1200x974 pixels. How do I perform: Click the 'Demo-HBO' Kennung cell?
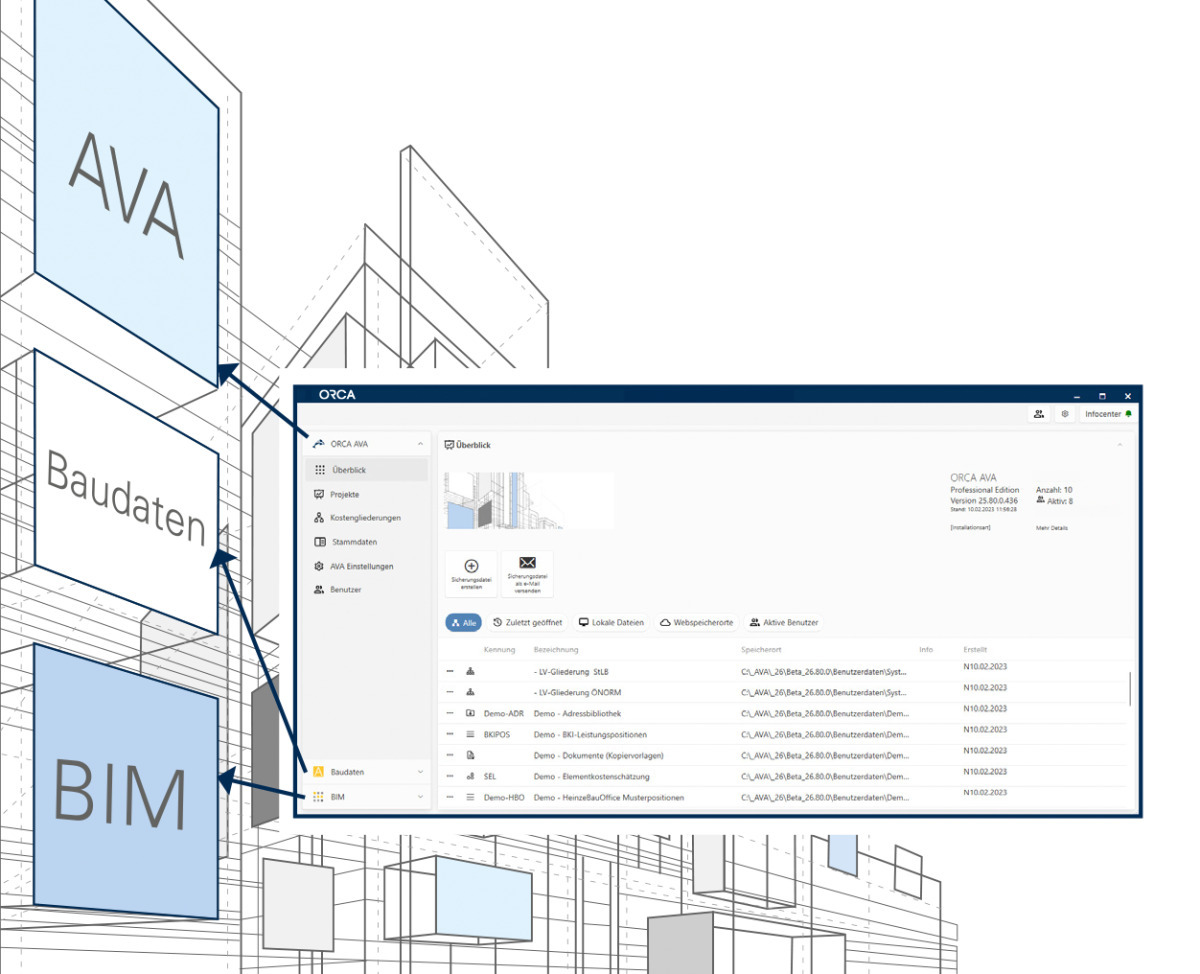click(x=504, y=797)
